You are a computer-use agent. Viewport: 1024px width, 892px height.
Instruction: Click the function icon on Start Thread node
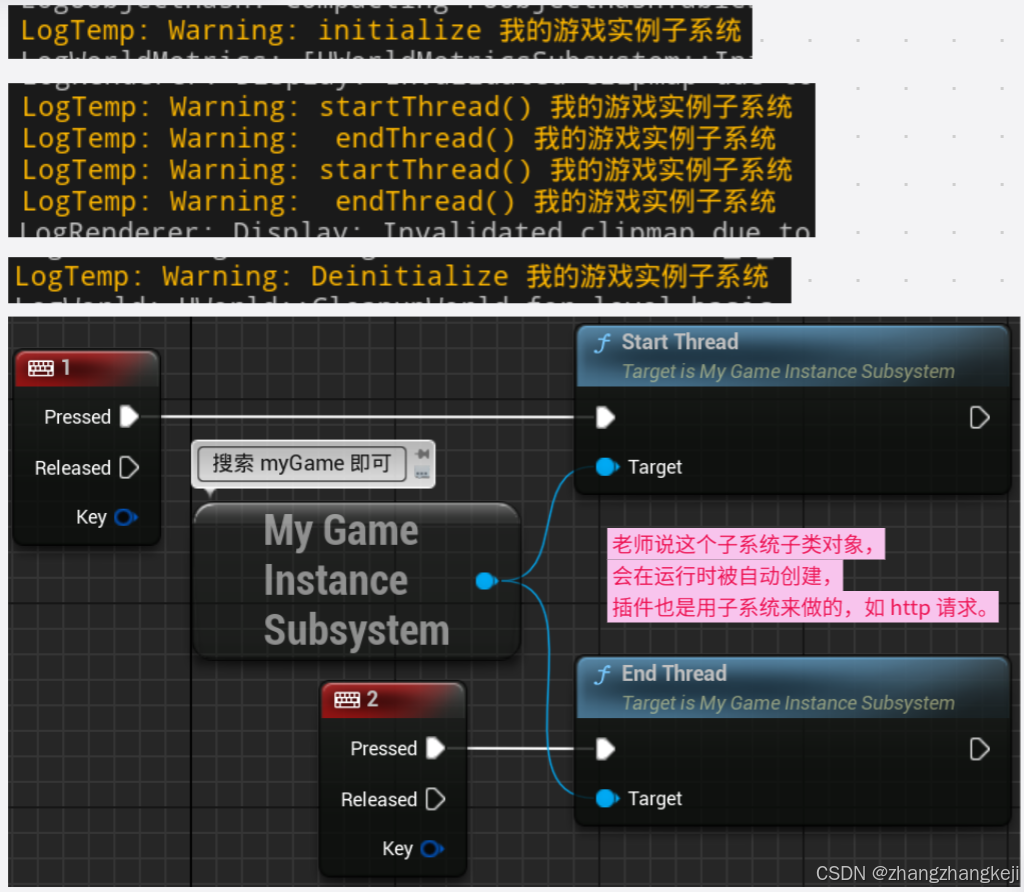[x=602, y=343]
